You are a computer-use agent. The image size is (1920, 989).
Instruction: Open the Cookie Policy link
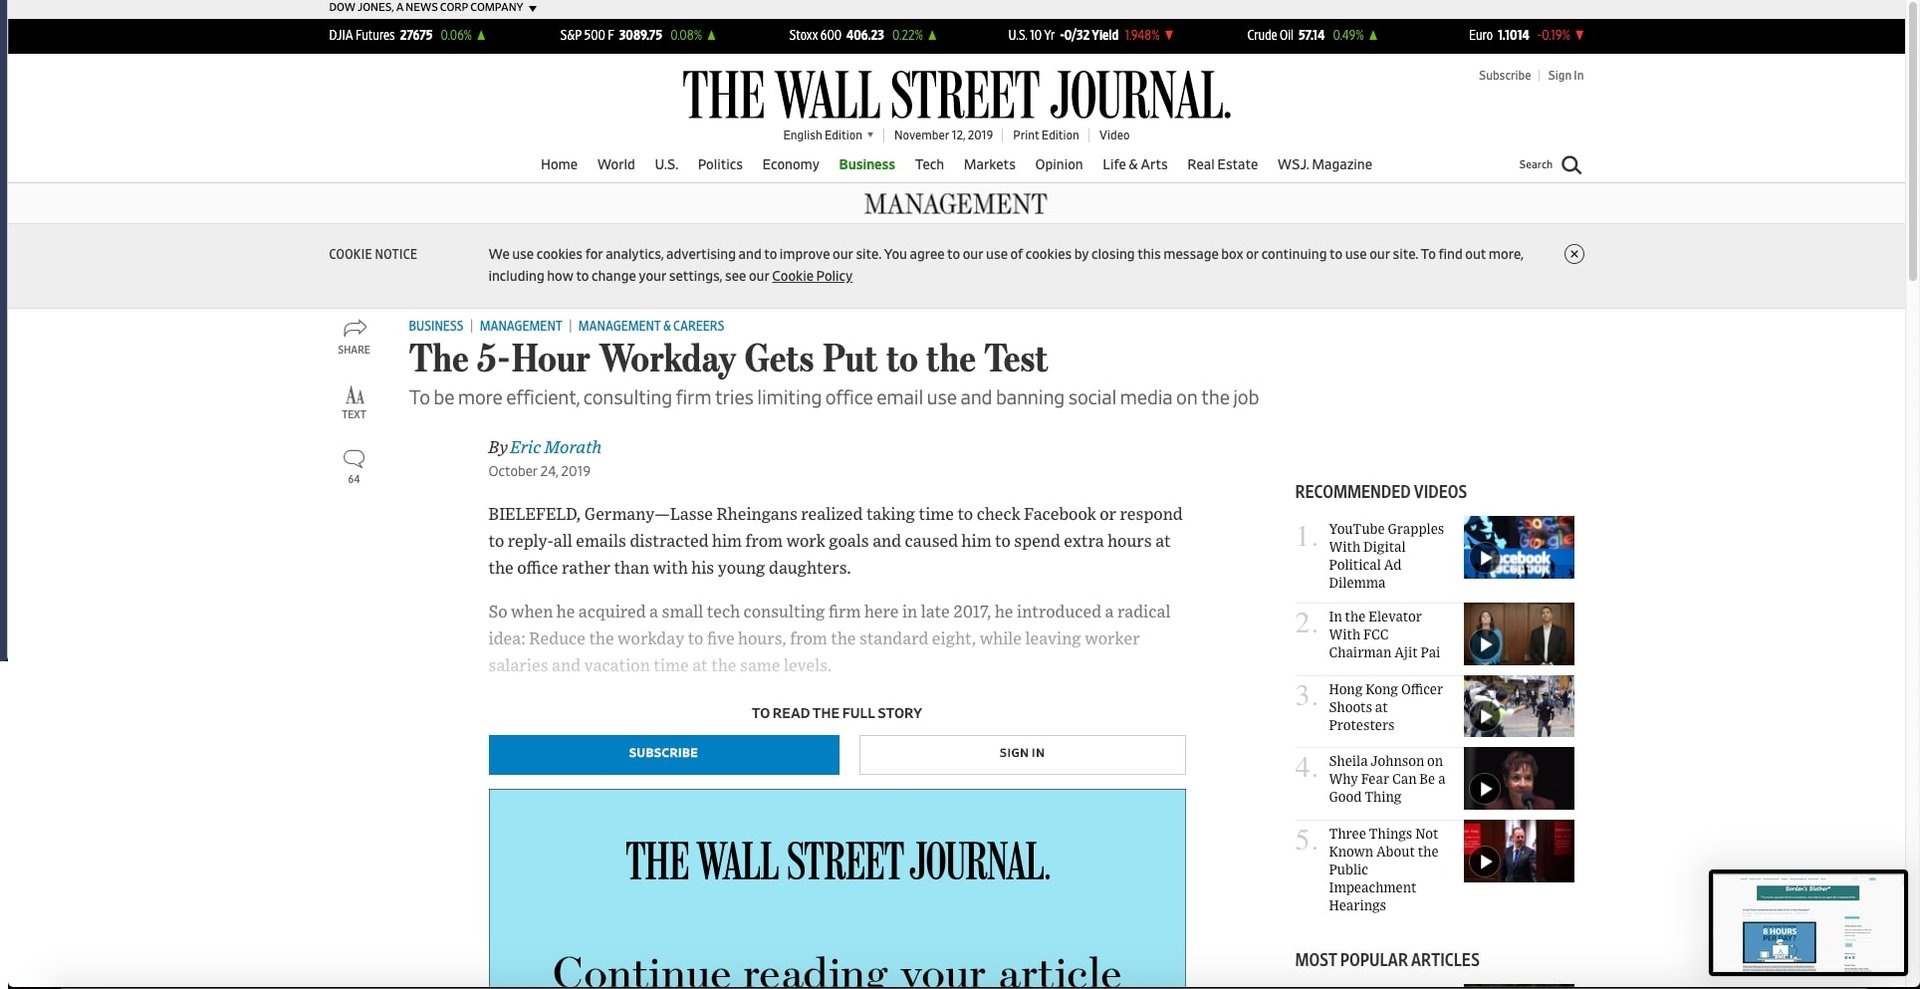[812, 277]
